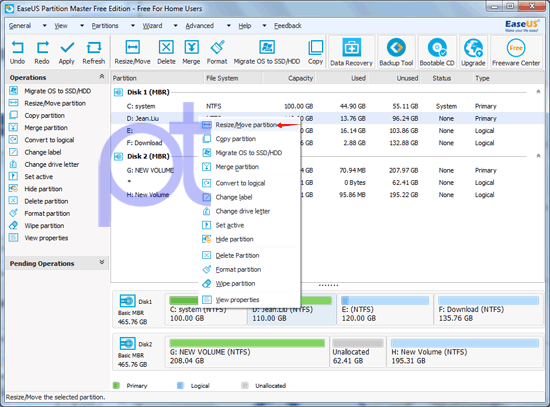Screen dimensions: 550x407
Task: Select the H: New Volume row in list
Action: coord(328,195)
